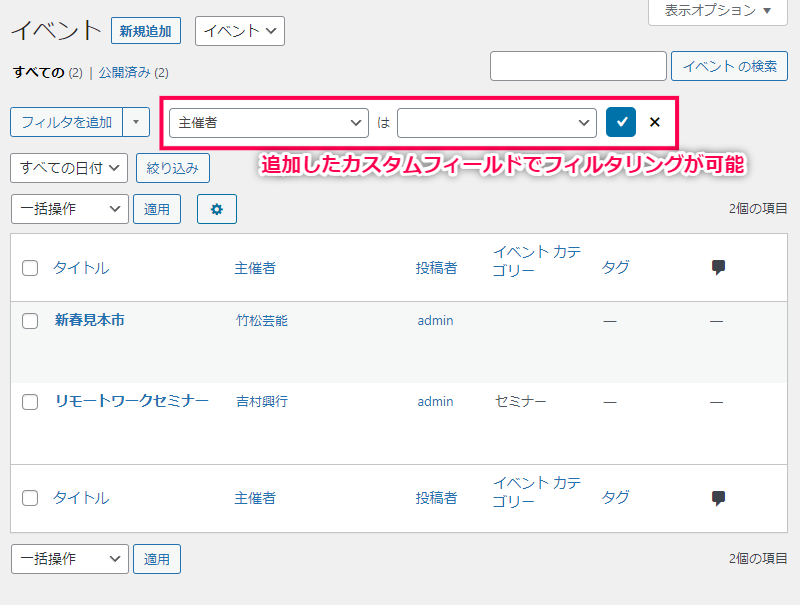This screenshot has height=605, width=800.
Task: Check the リモートワークセミナー row checkbox
Action: click(x=30, y=402)
